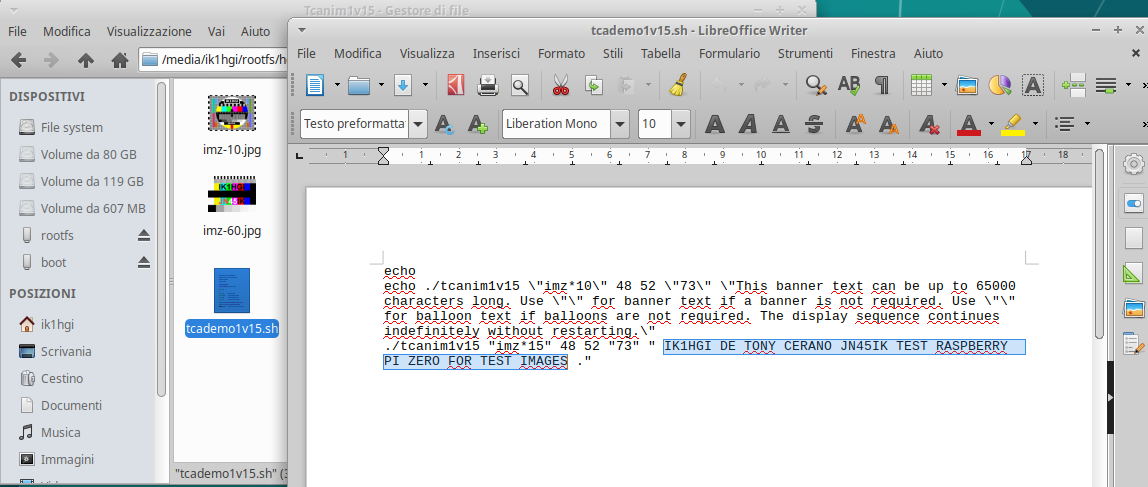1148x487 pixels.
Task: Apply red font color swatch
Action: (x=969, y=124)
